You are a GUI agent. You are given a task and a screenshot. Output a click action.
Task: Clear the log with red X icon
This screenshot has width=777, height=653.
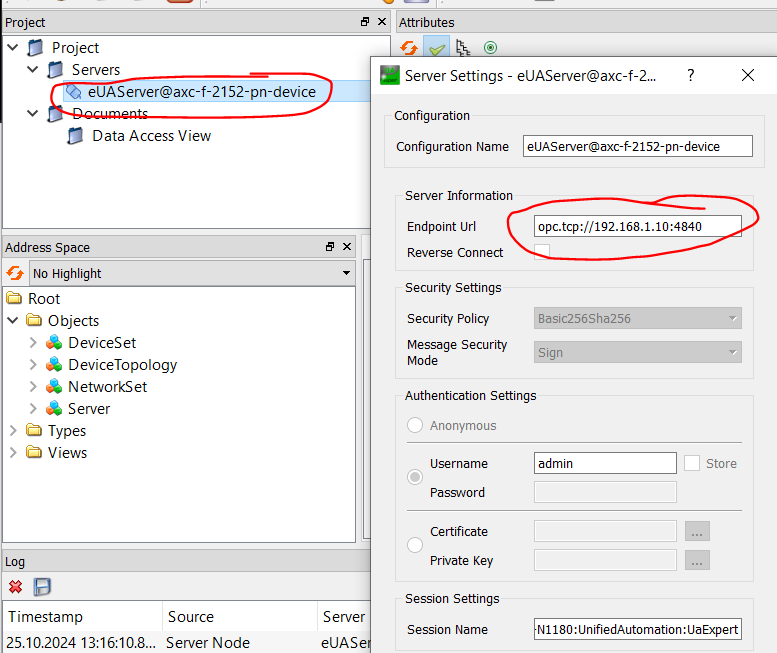[x=16, y=587]
